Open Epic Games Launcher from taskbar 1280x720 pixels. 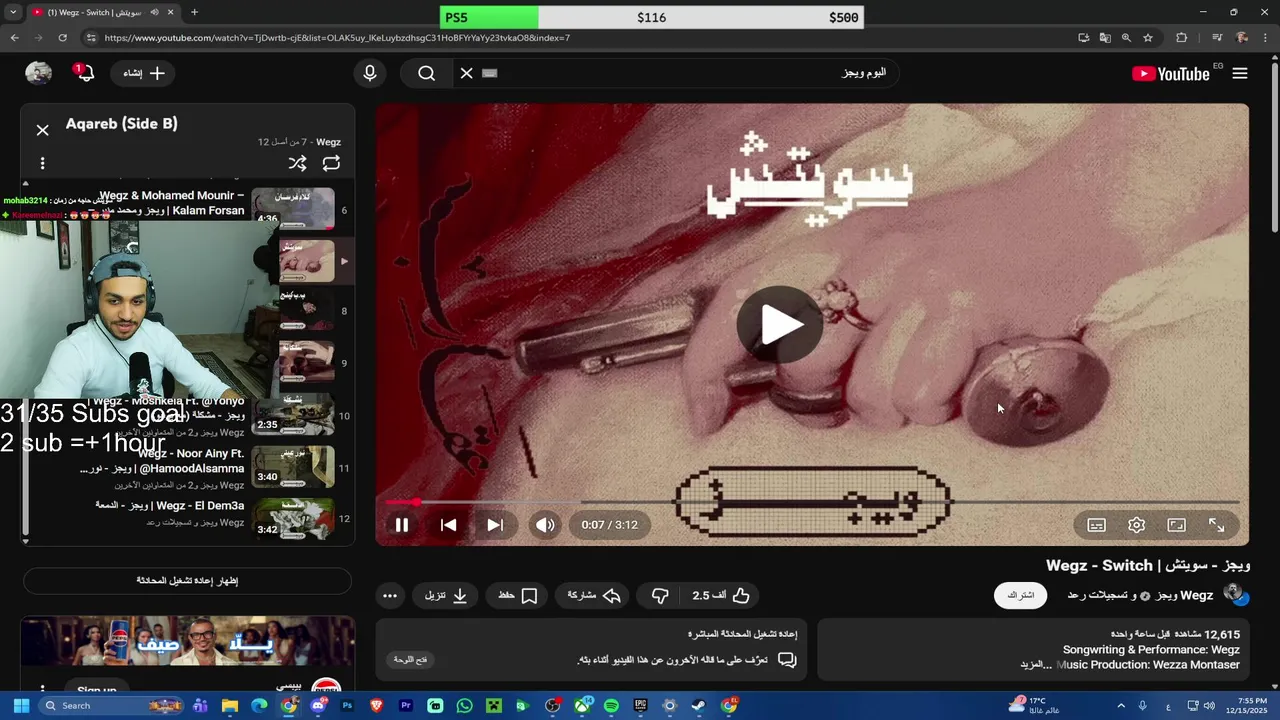pos(640,706)
